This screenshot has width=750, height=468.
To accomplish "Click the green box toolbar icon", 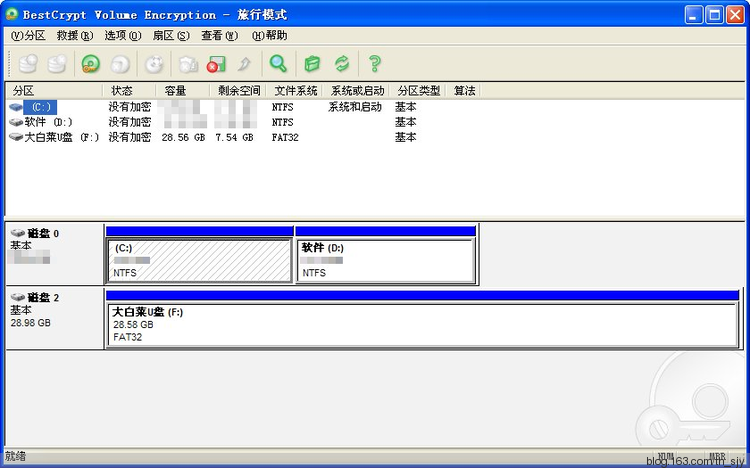I will point(311,64).
